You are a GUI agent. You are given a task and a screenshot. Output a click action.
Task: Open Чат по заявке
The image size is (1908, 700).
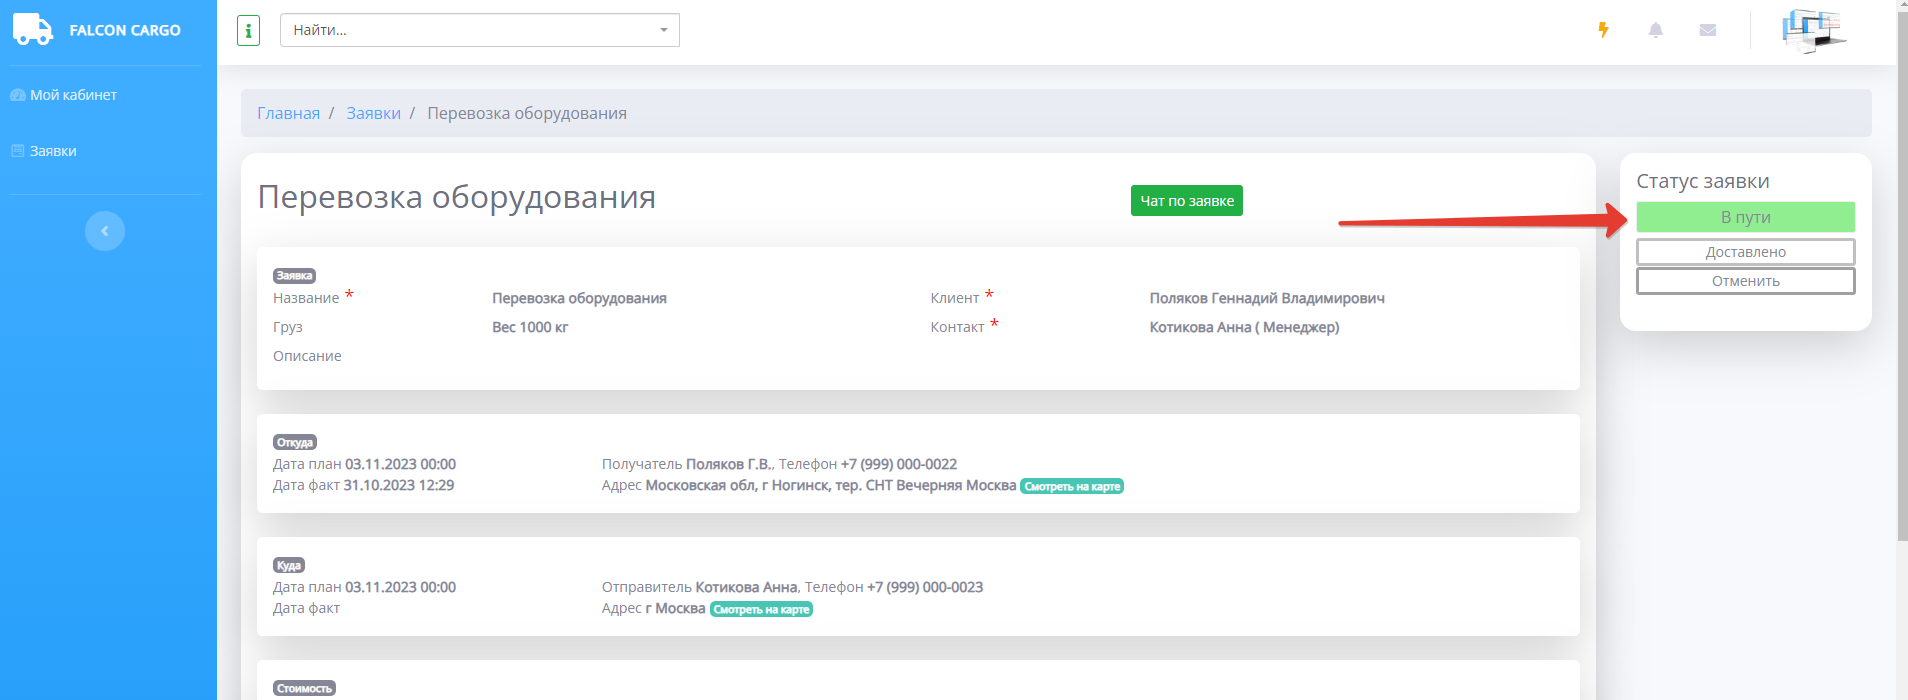coord(1186,201)
